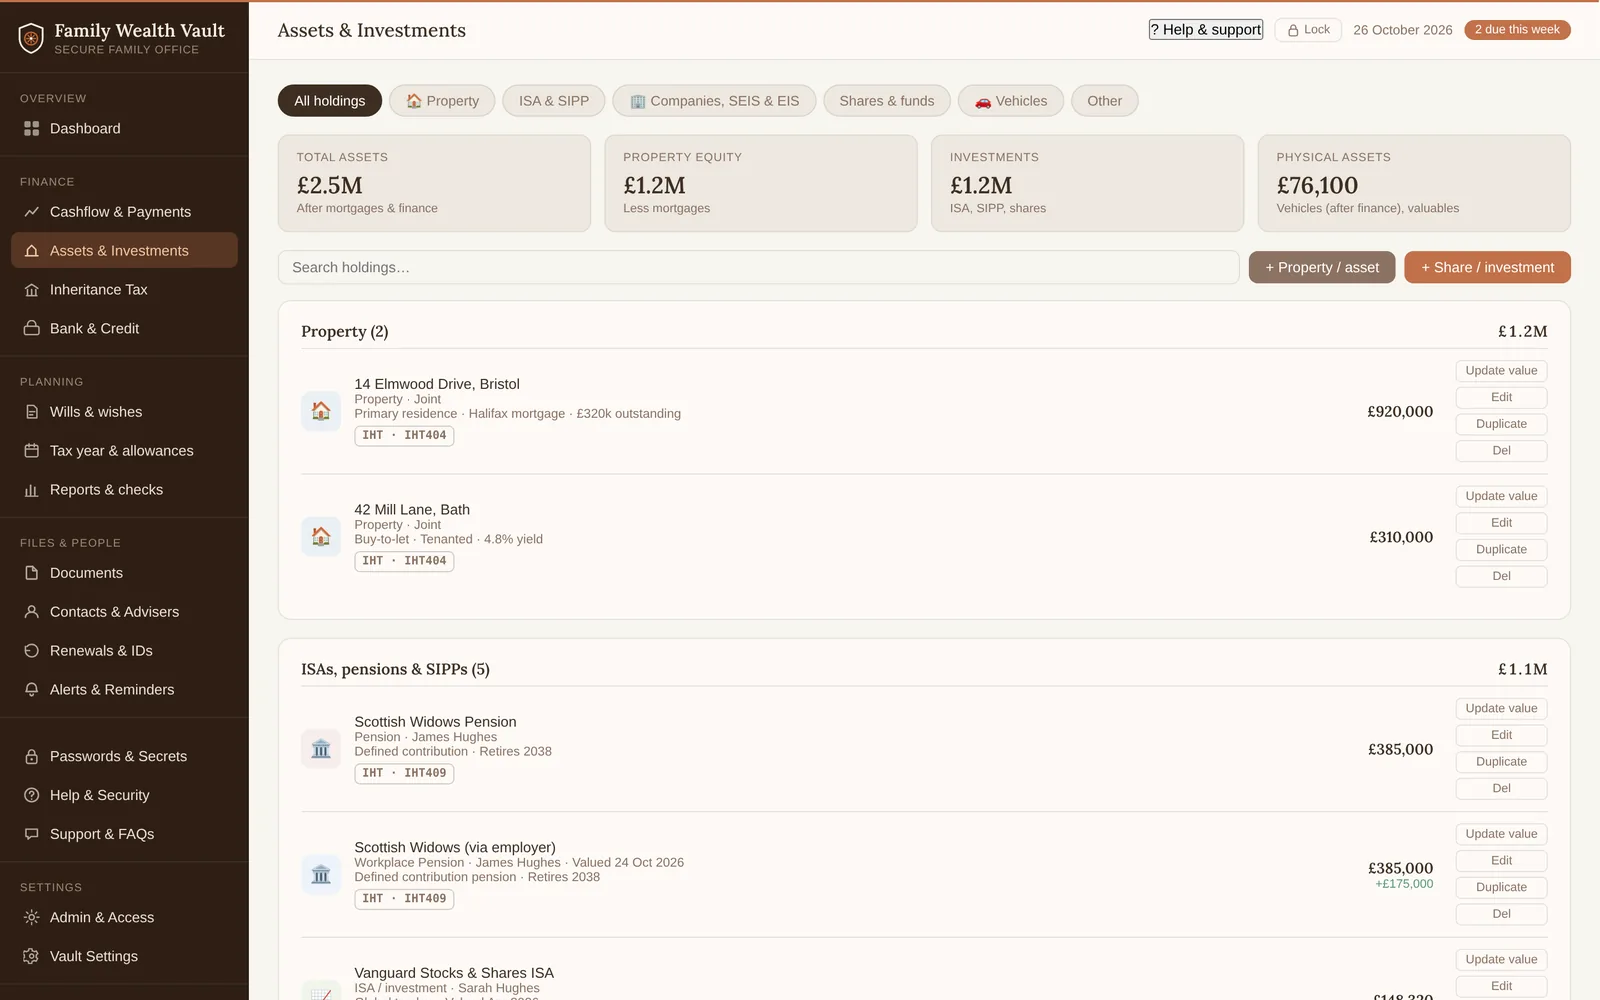Click the Inheritance Tax bank icon
Image resolution: width=1600 pixels, height=1000 pixels.
point(32,290)
